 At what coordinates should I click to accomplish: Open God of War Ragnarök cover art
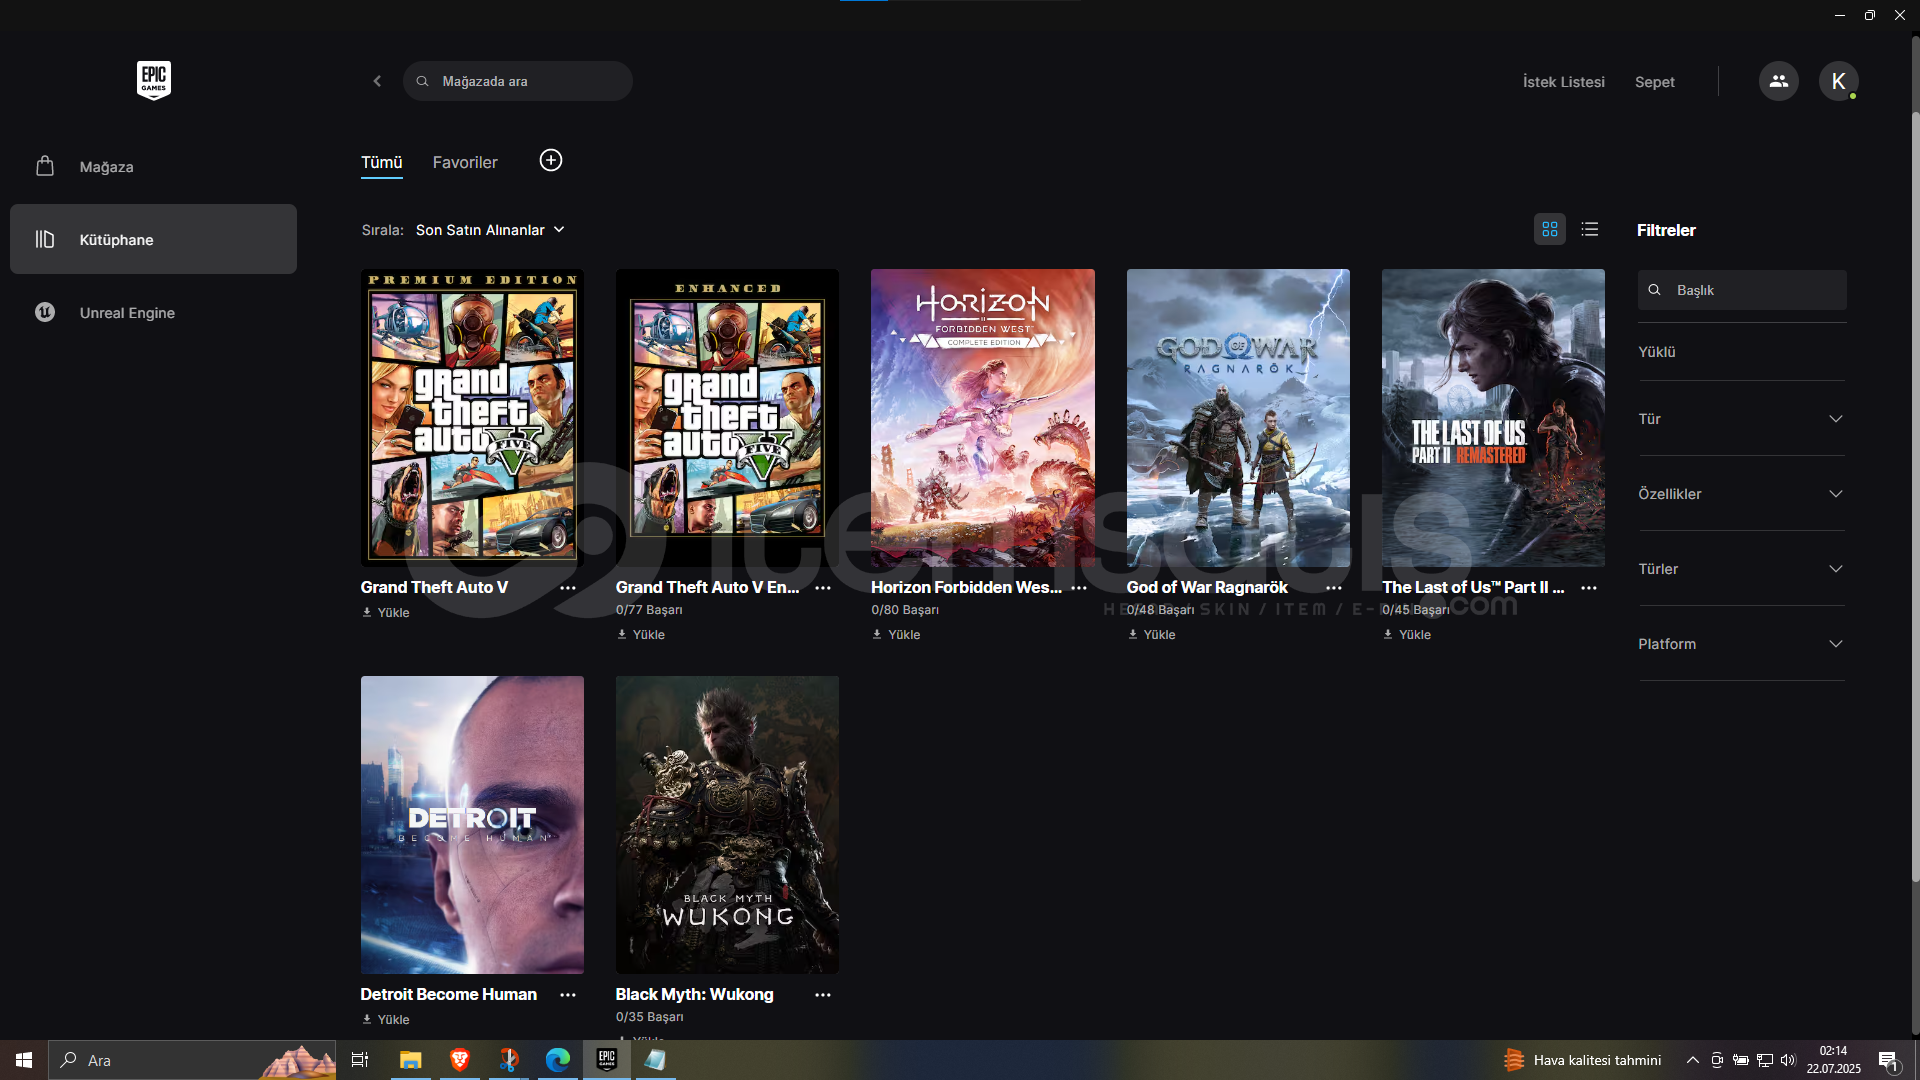[x=1238, y=417]
